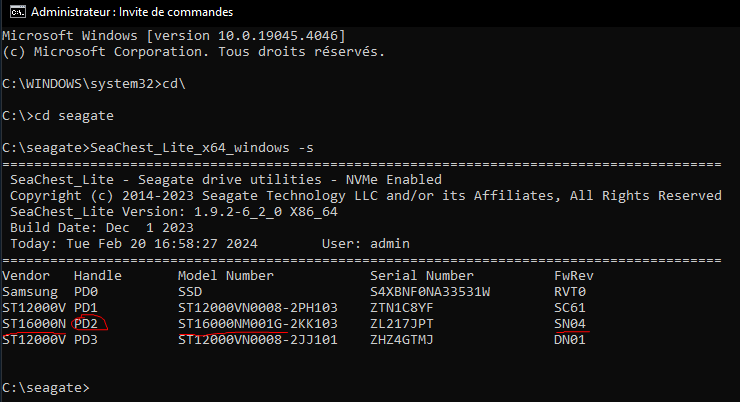Image resolution: width=740 pixels, height=402 pixels.
Task: Click the model number ST16000NM001G-2KK103
Action: point(258,324)
